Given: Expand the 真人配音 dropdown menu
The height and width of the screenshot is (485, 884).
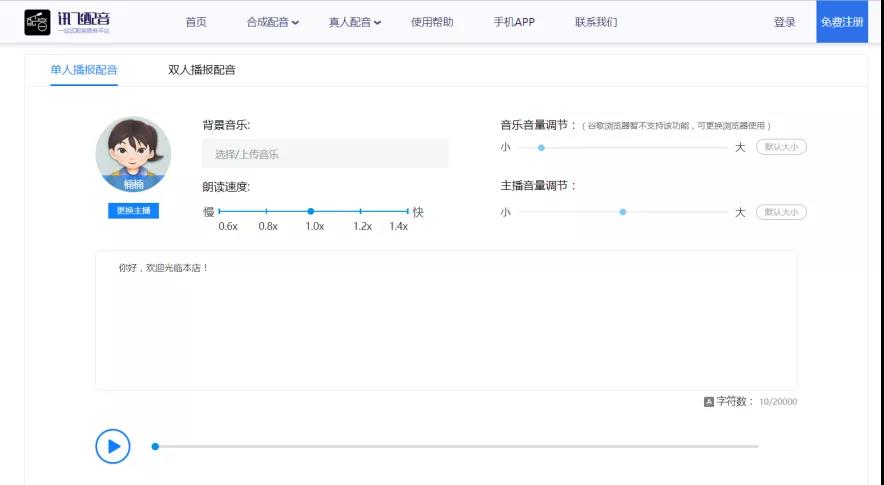Looking at the screenshot, I should click(x=355, y=22).
